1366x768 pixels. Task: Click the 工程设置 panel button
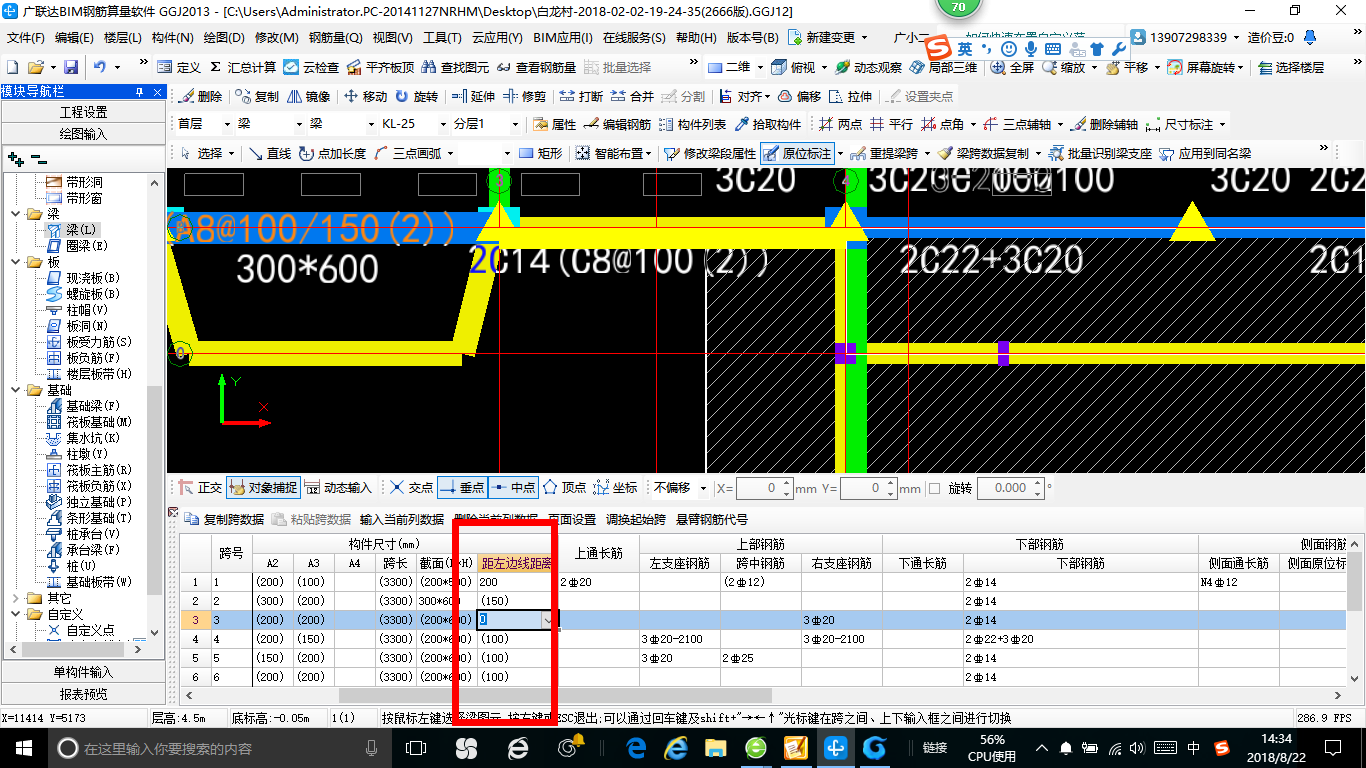click(83, 112)
